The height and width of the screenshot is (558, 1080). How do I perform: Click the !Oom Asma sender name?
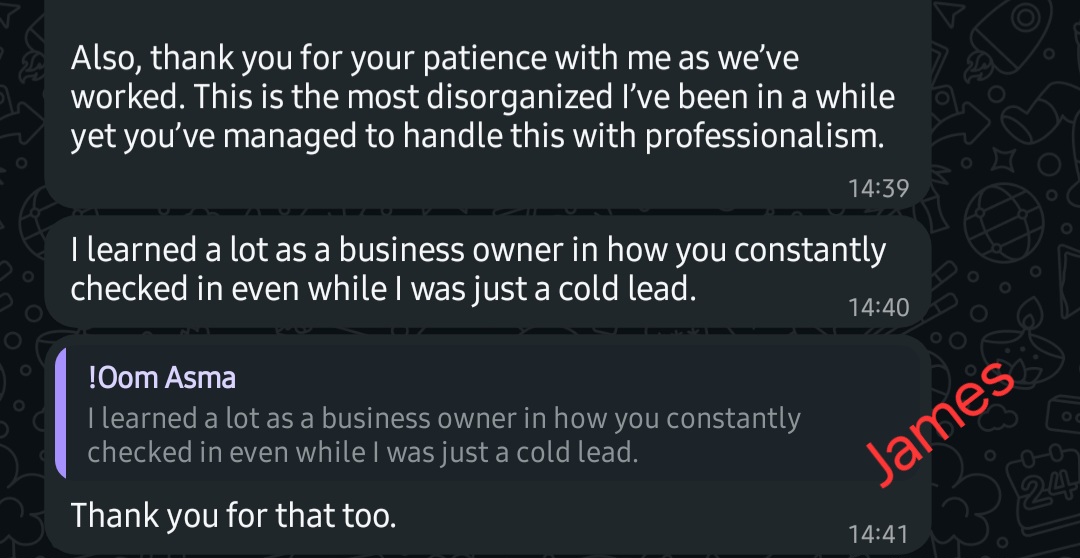[x=162, y=379]
